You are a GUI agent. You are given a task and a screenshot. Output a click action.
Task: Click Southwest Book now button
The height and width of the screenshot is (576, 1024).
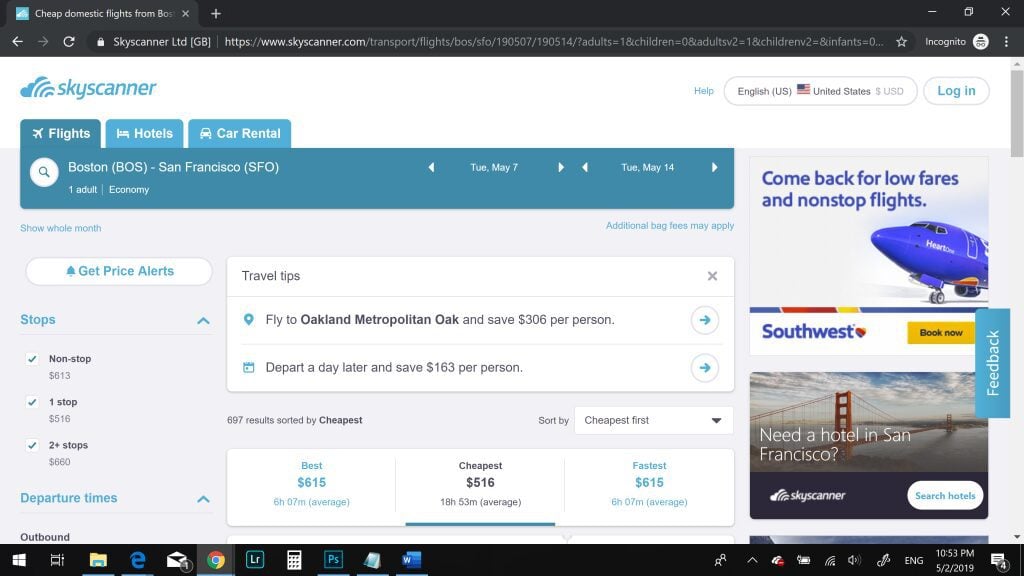(940, 332)
